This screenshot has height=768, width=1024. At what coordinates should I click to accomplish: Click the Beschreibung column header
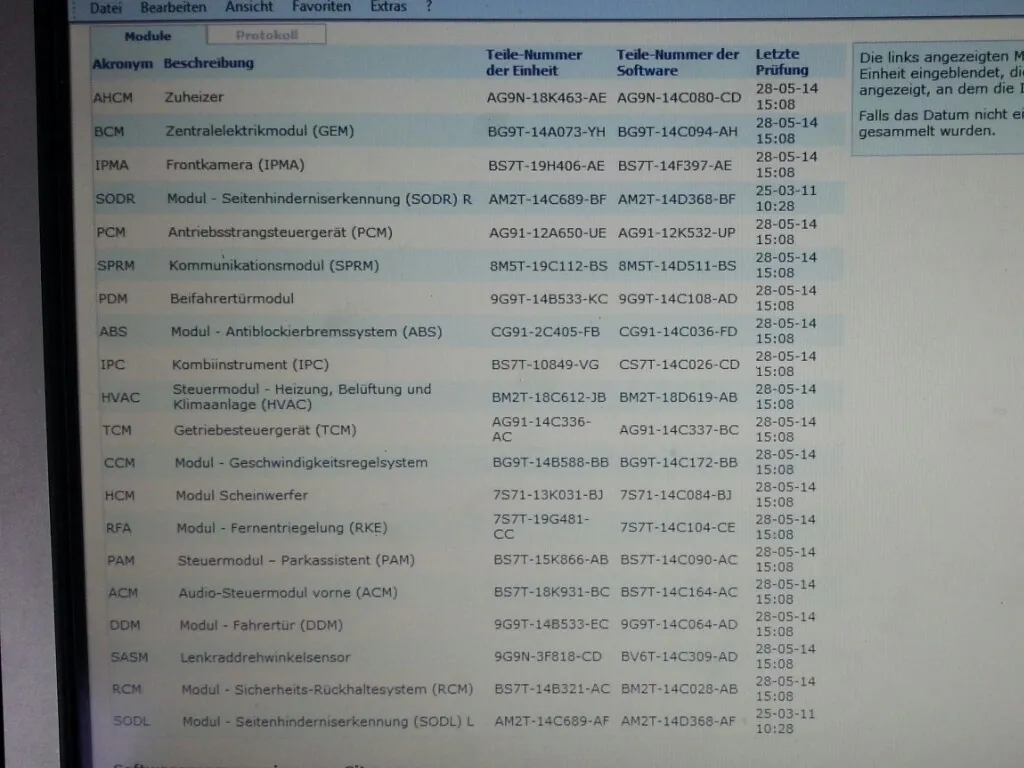(x=209, y=63)
